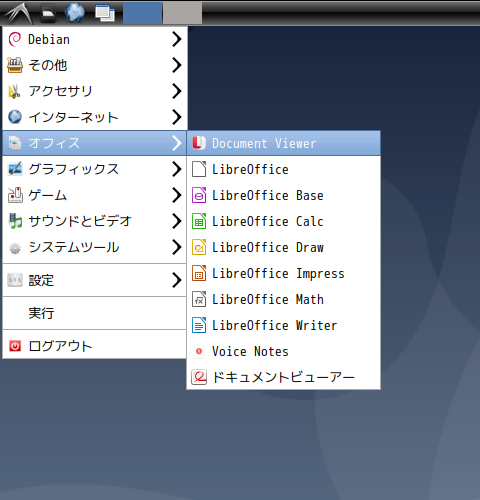Switch to the first blue workspace
480x500 pixels.
point(143,13)
